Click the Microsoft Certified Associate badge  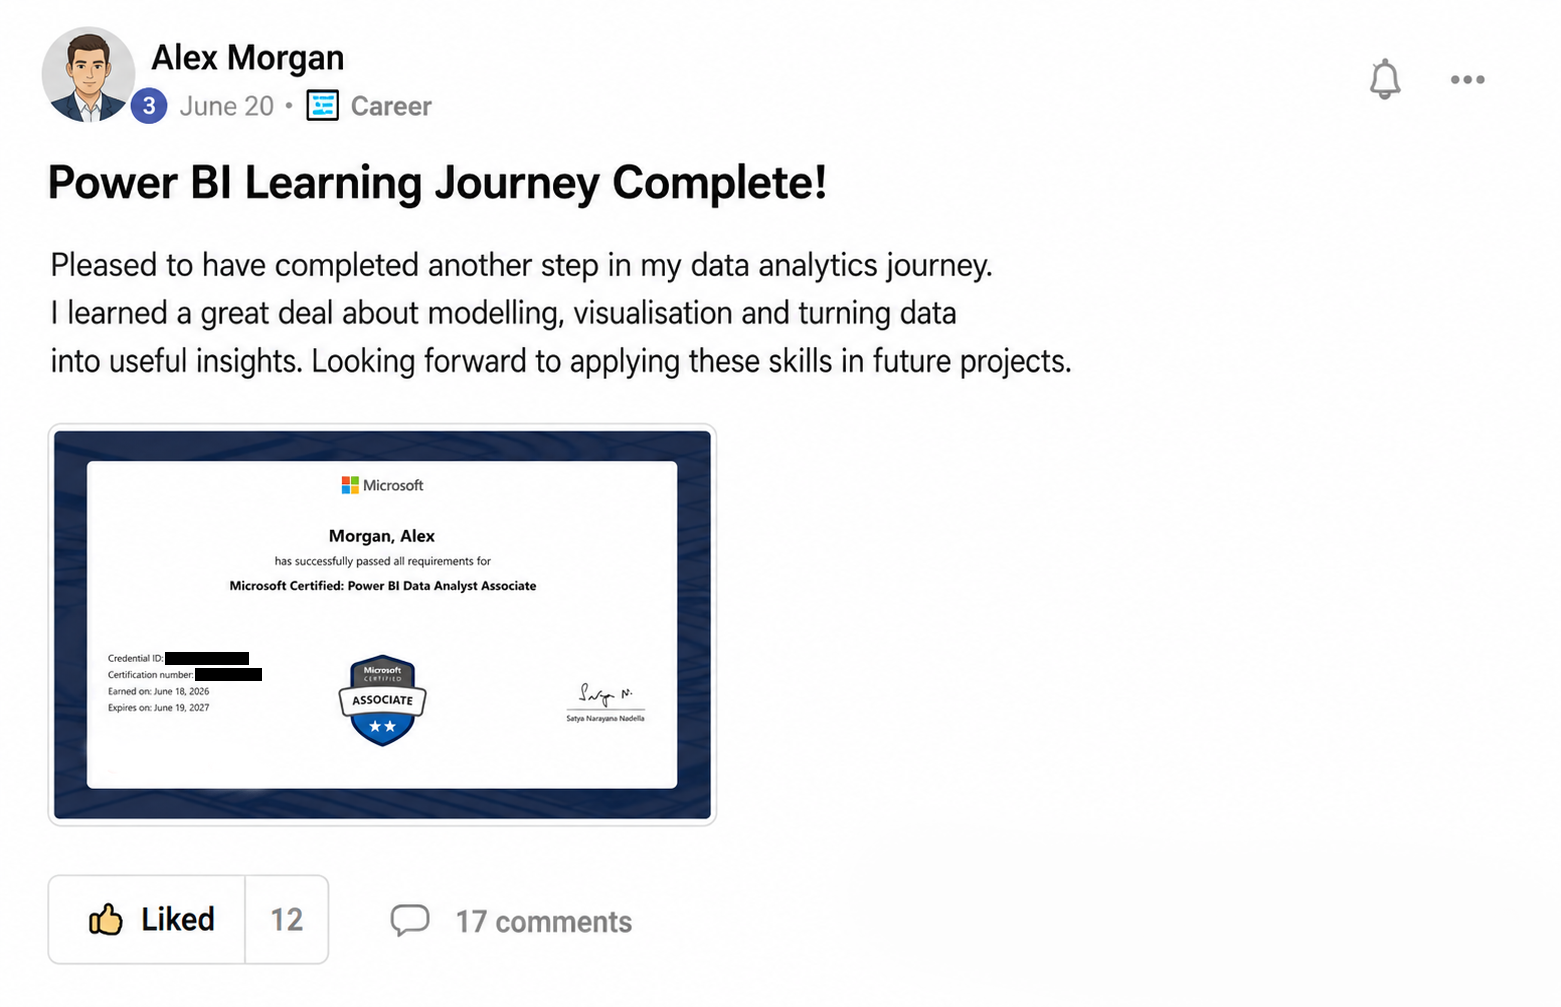tap(382, 701)
